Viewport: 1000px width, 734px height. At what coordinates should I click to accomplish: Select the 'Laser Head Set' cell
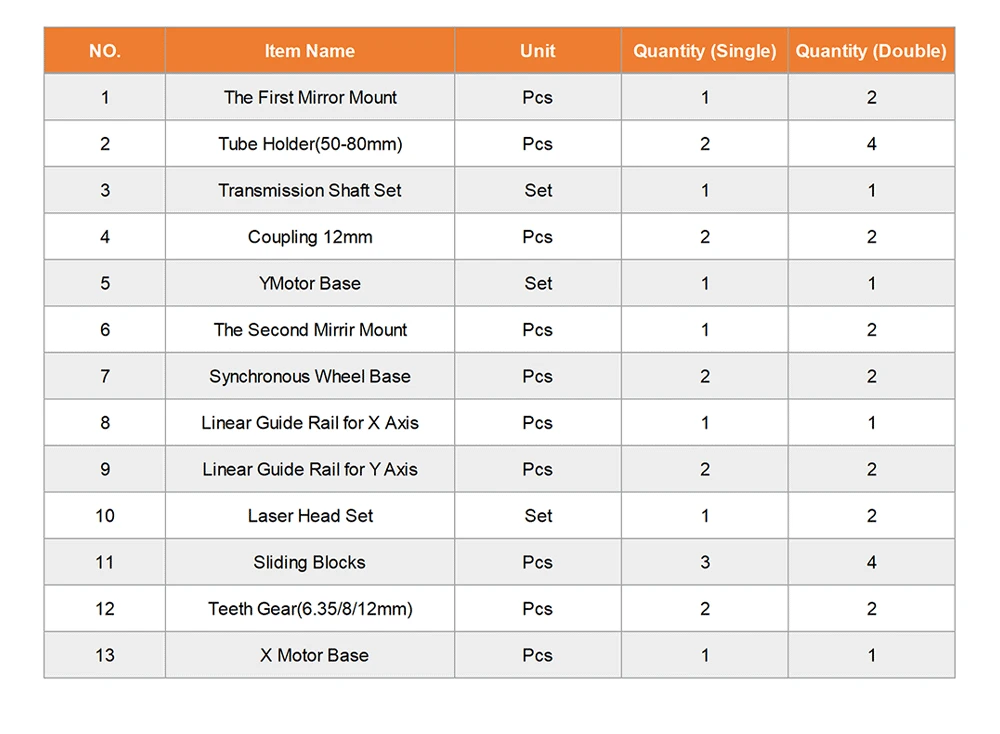310,516
